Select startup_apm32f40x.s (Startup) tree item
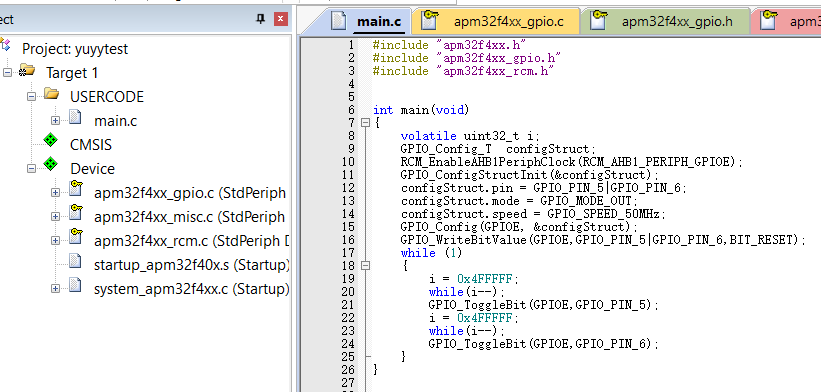The width and height of the screenshot is (821, 392). click(x=192, y=265)
